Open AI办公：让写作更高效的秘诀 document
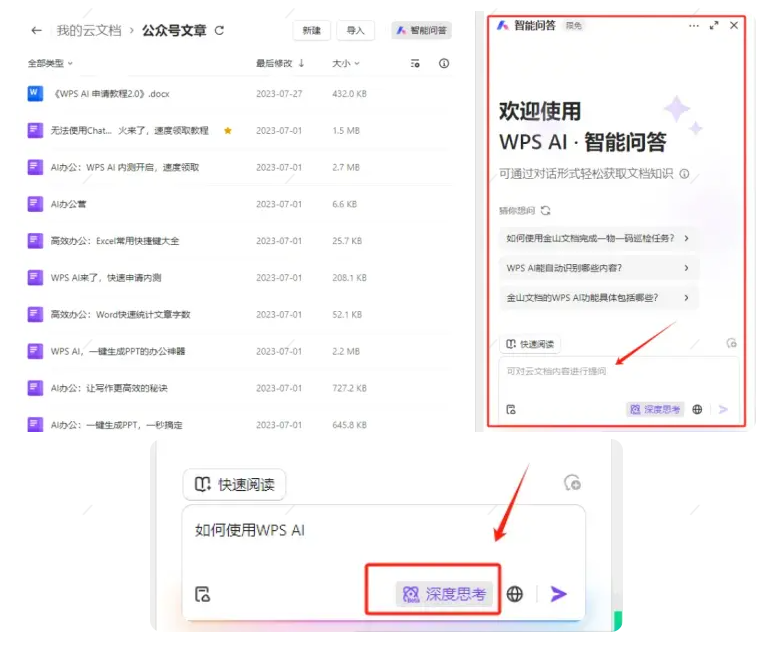This screenshot has height=647, width=761. 109,388
